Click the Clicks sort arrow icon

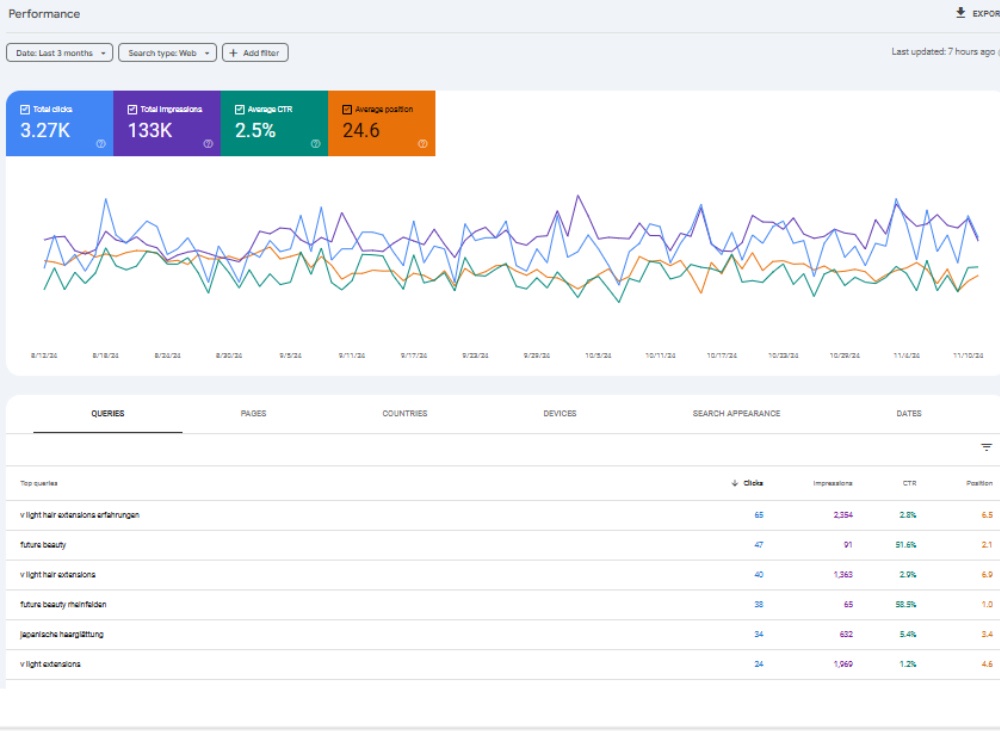click(x=735, y=483)
